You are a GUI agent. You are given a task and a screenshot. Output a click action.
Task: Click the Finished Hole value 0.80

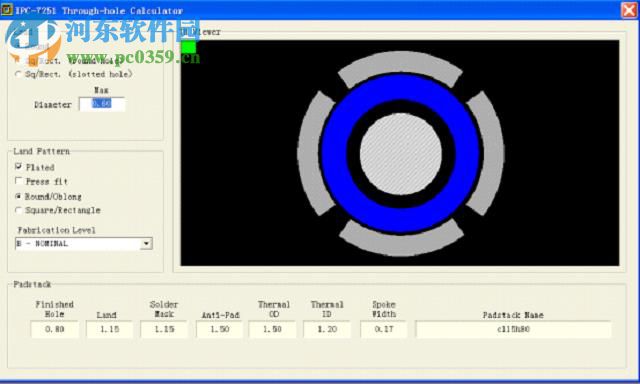click(x=55, y=329)
